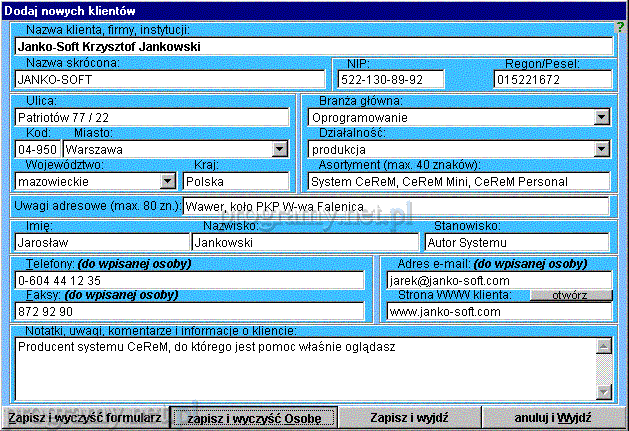Click Zapisz i wyczyść formularz button
The width and height of the screenshot is (629, 431).
83,416
